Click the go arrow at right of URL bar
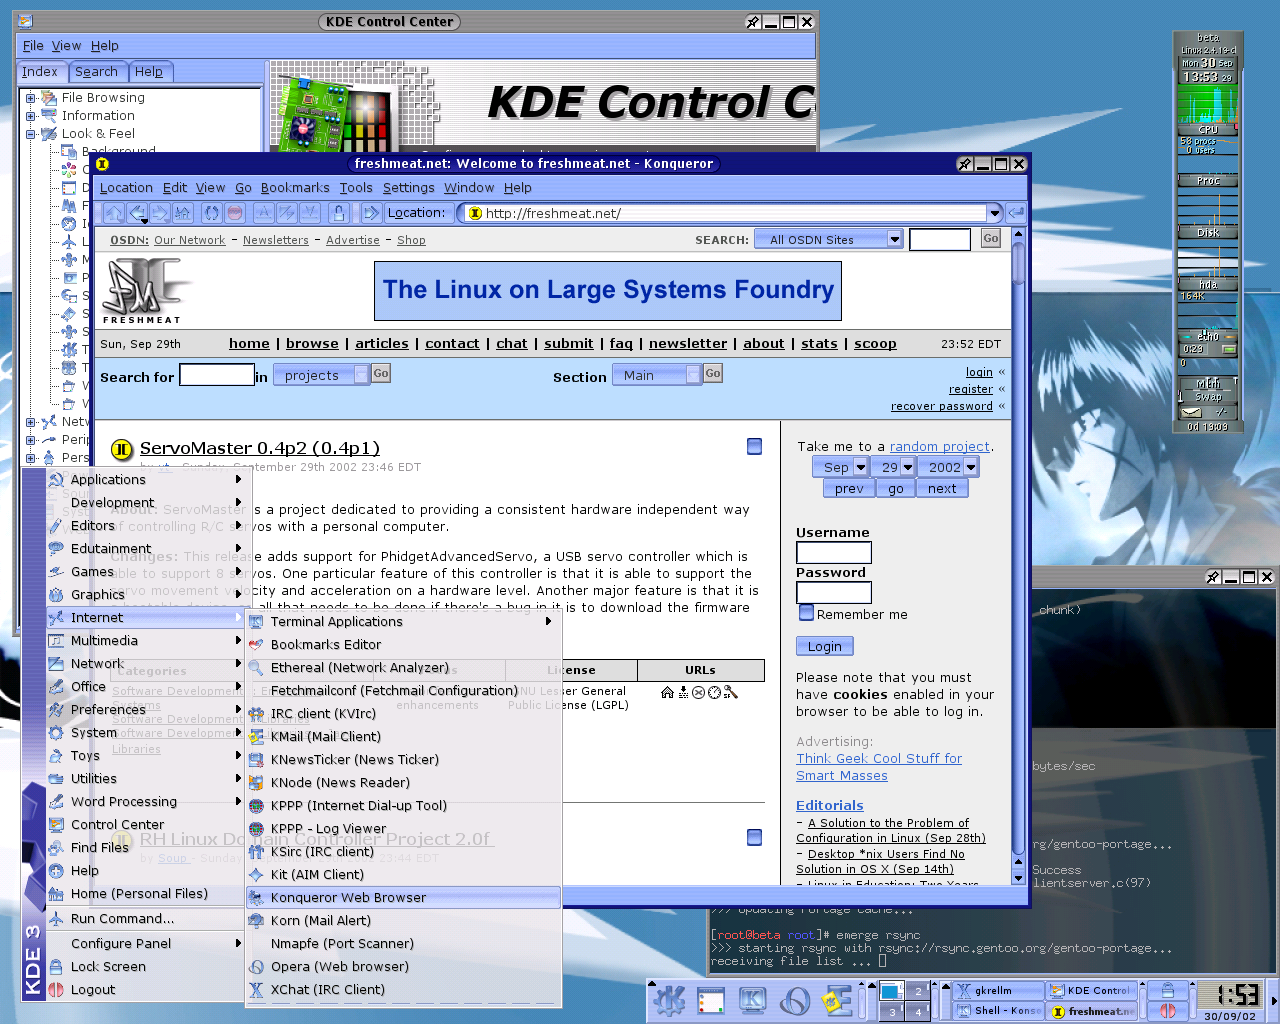This screenshot has height=1024, width=1280. coord(1016,213)
